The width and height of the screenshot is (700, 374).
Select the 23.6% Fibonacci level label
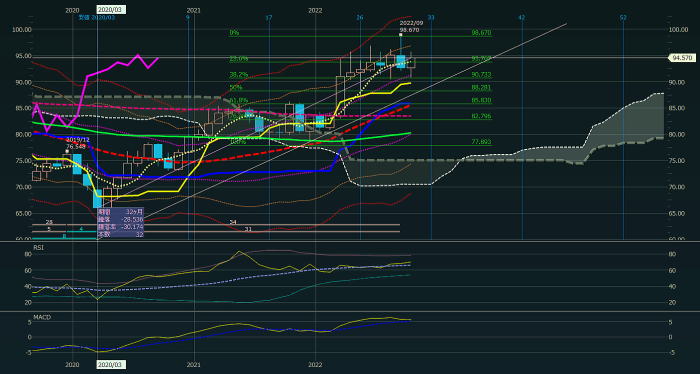(238, 59)
